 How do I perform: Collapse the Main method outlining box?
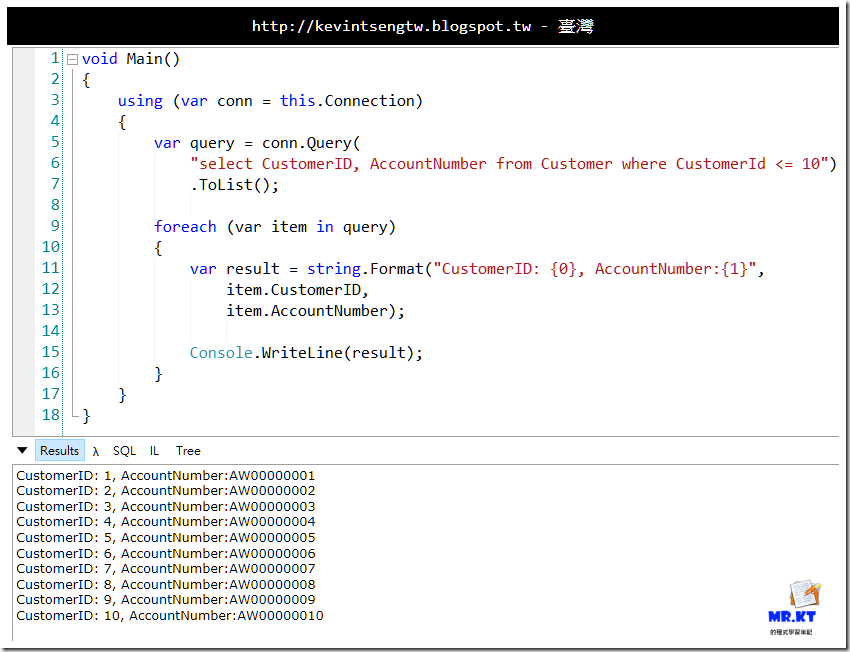72,60
